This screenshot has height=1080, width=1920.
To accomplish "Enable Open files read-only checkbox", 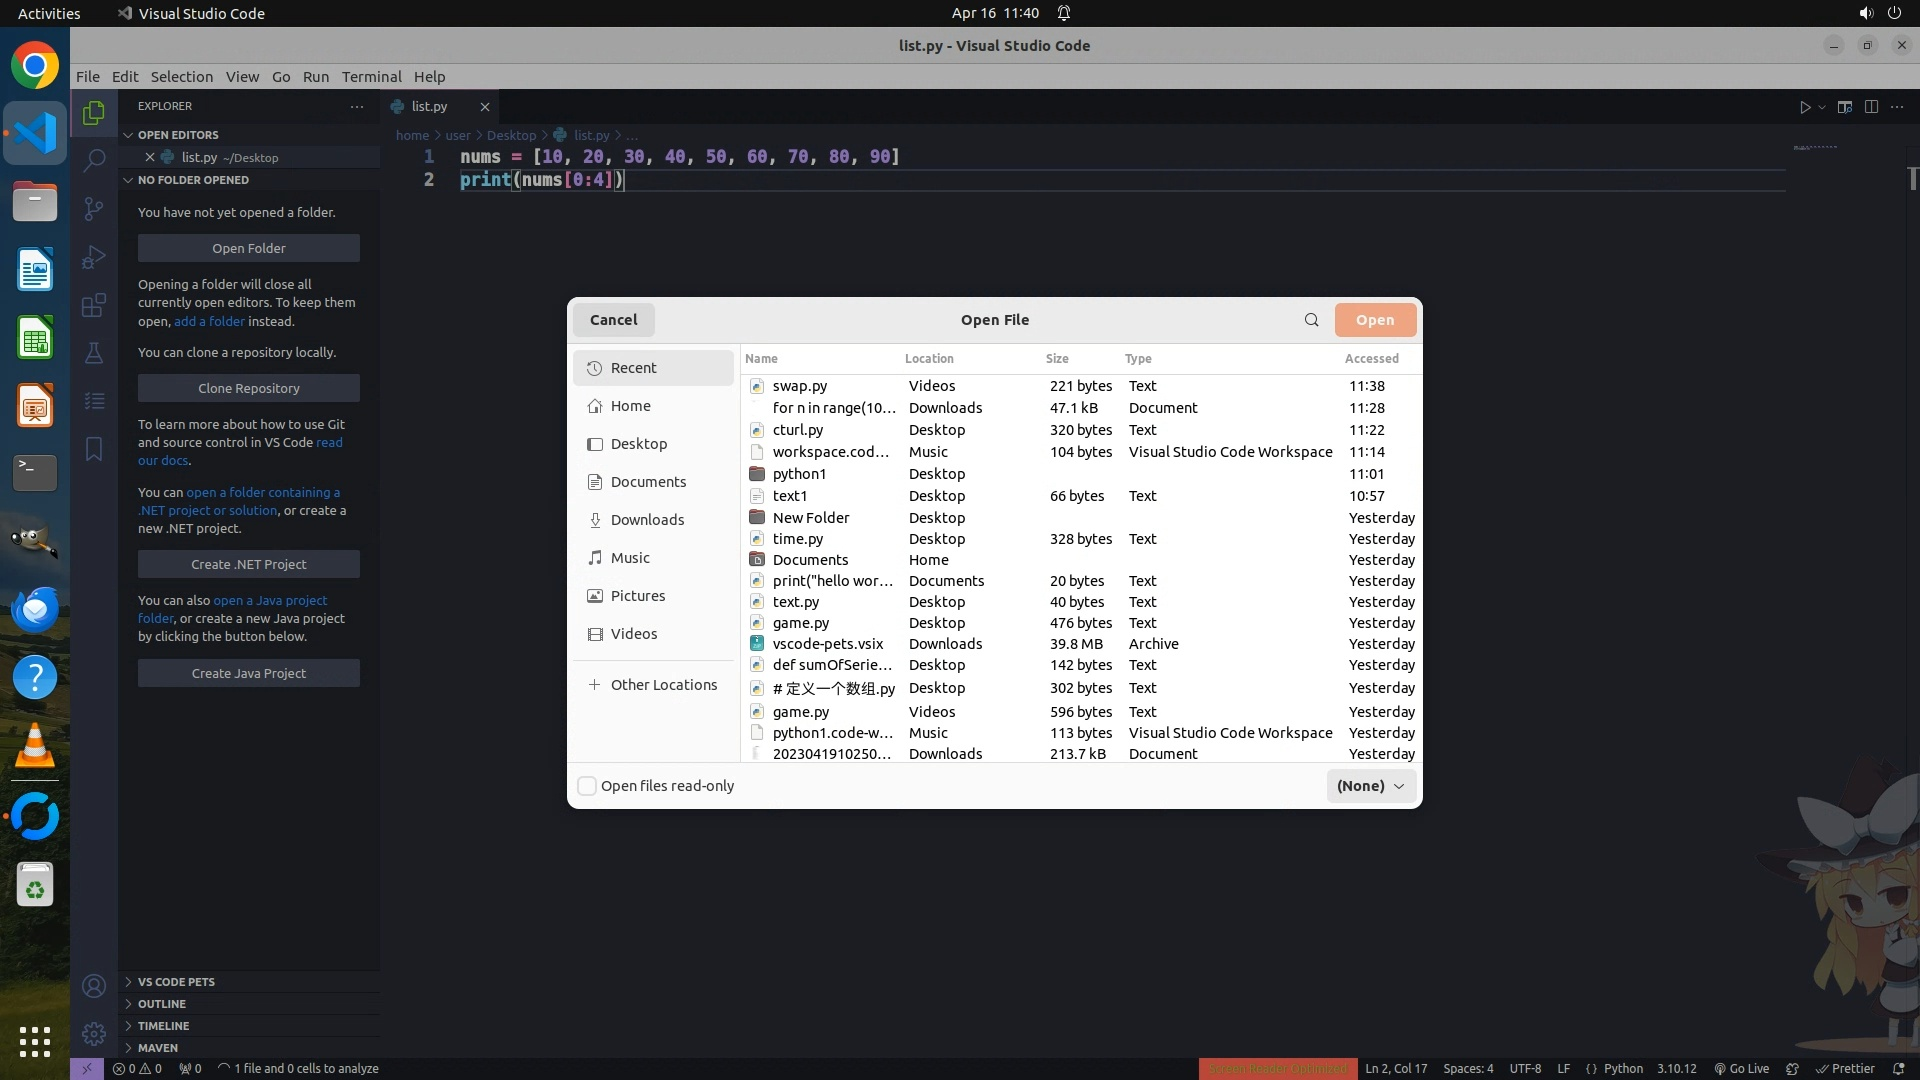I will pos(588,786).
